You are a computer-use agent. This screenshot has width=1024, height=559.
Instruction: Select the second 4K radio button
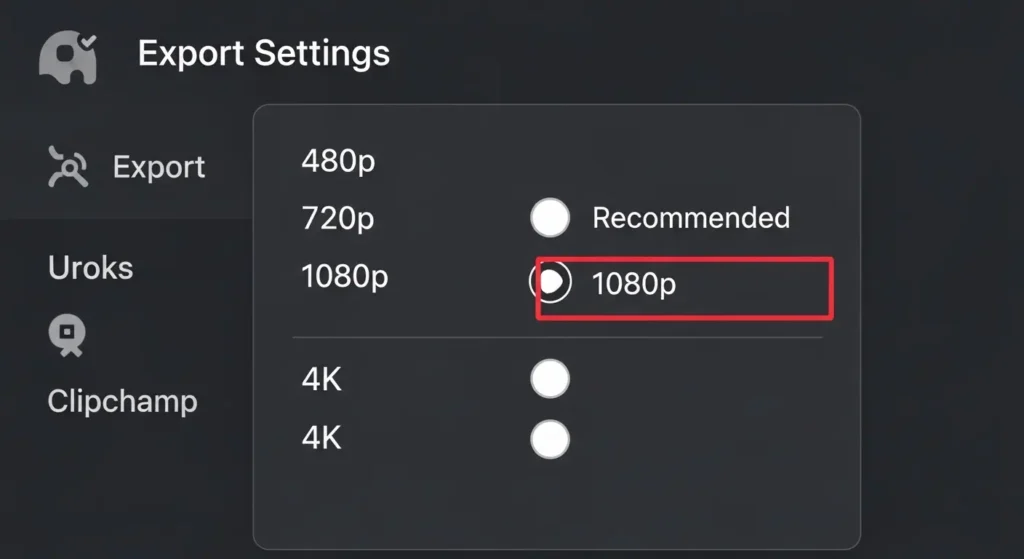pos(550,439)
